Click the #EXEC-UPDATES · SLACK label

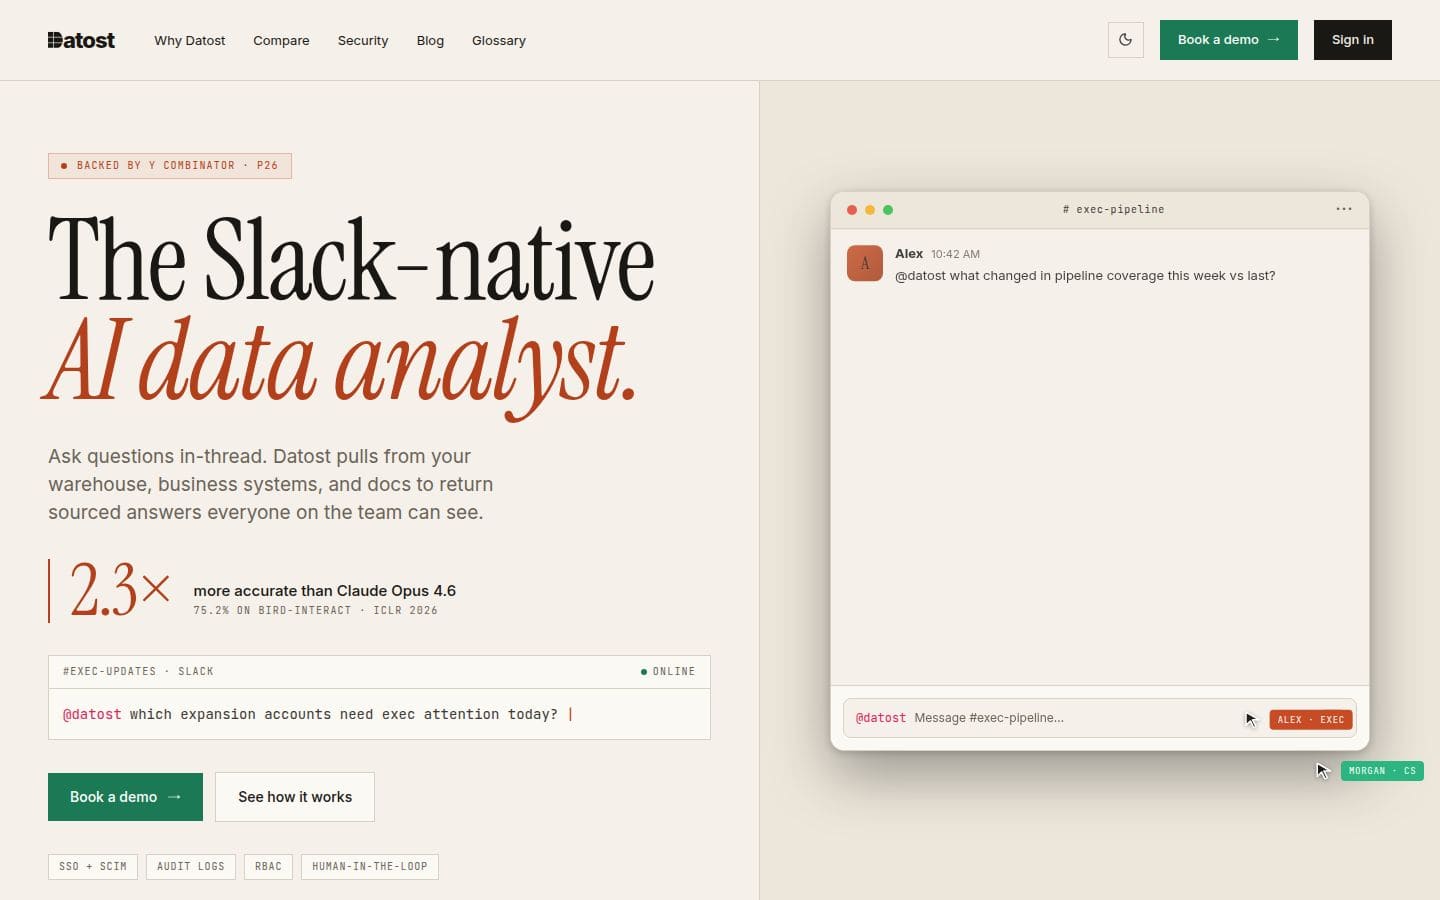[138, 672]
